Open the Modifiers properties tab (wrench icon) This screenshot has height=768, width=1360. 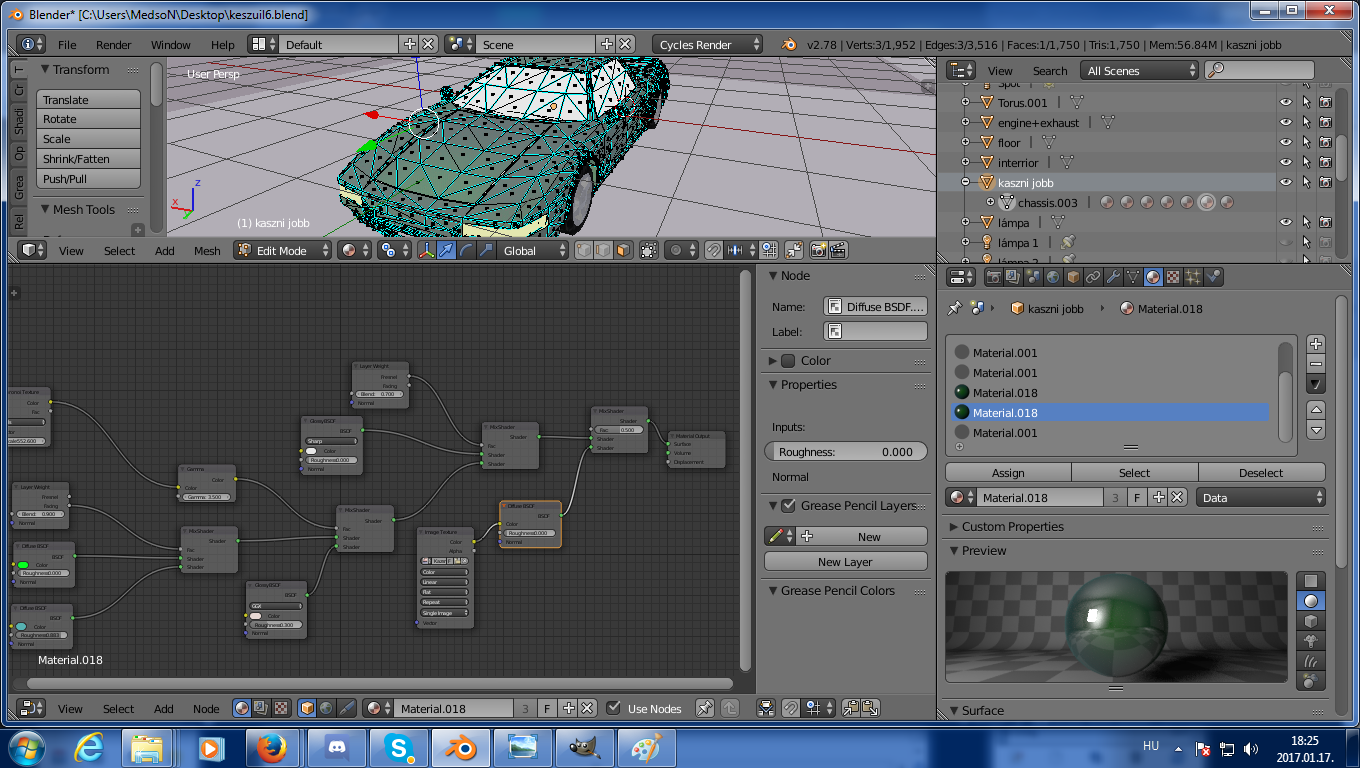tap(1113, 277)
